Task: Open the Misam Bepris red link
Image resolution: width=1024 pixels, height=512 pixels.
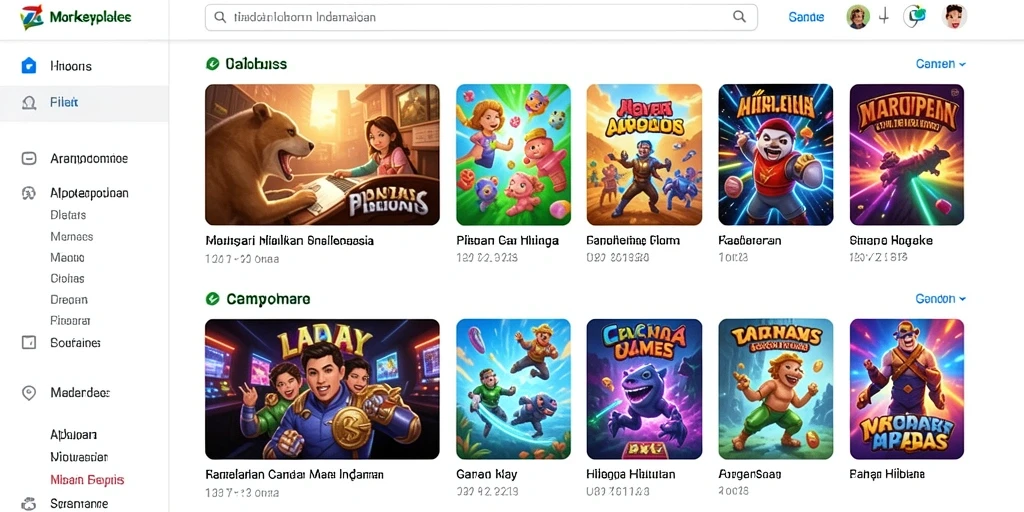Action: tap(87, 480)
